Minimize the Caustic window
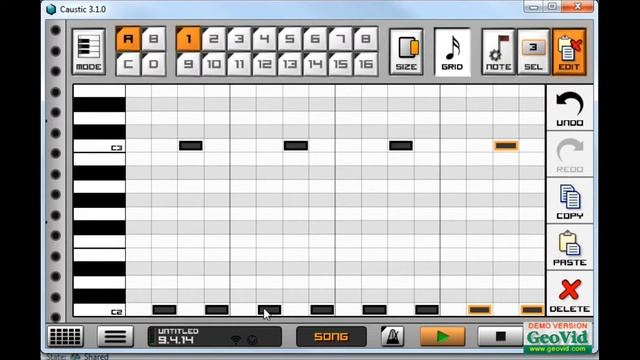640x360 pixels. 533,7
